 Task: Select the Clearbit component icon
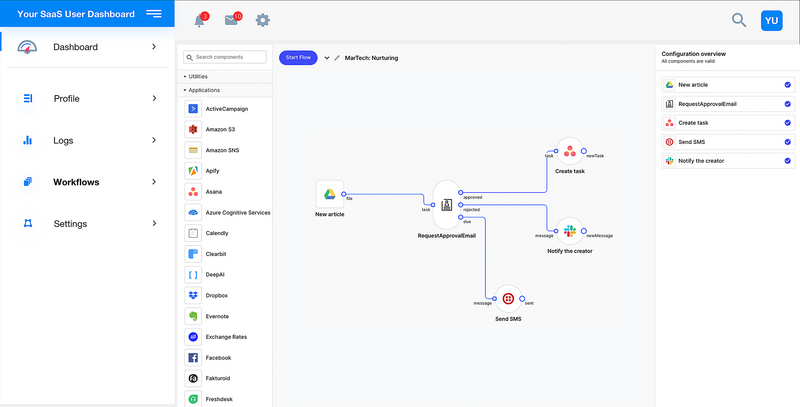tap(193, 254)
